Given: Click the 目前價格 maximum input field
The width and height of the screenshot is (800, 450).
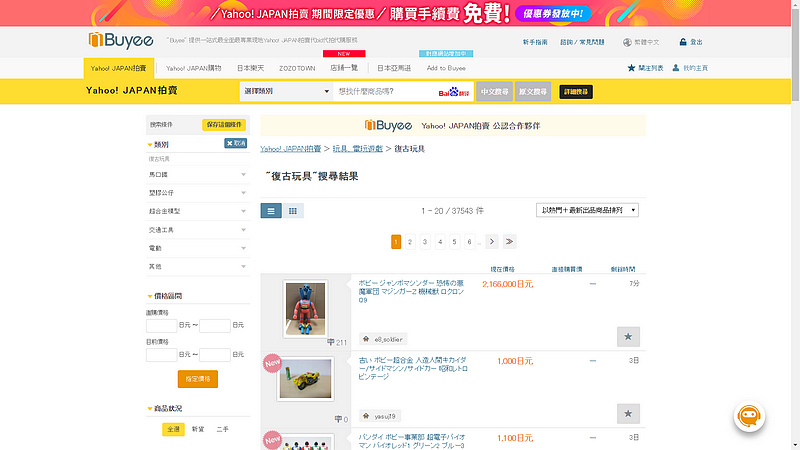Looking at the screenshot, I should 215,355.
